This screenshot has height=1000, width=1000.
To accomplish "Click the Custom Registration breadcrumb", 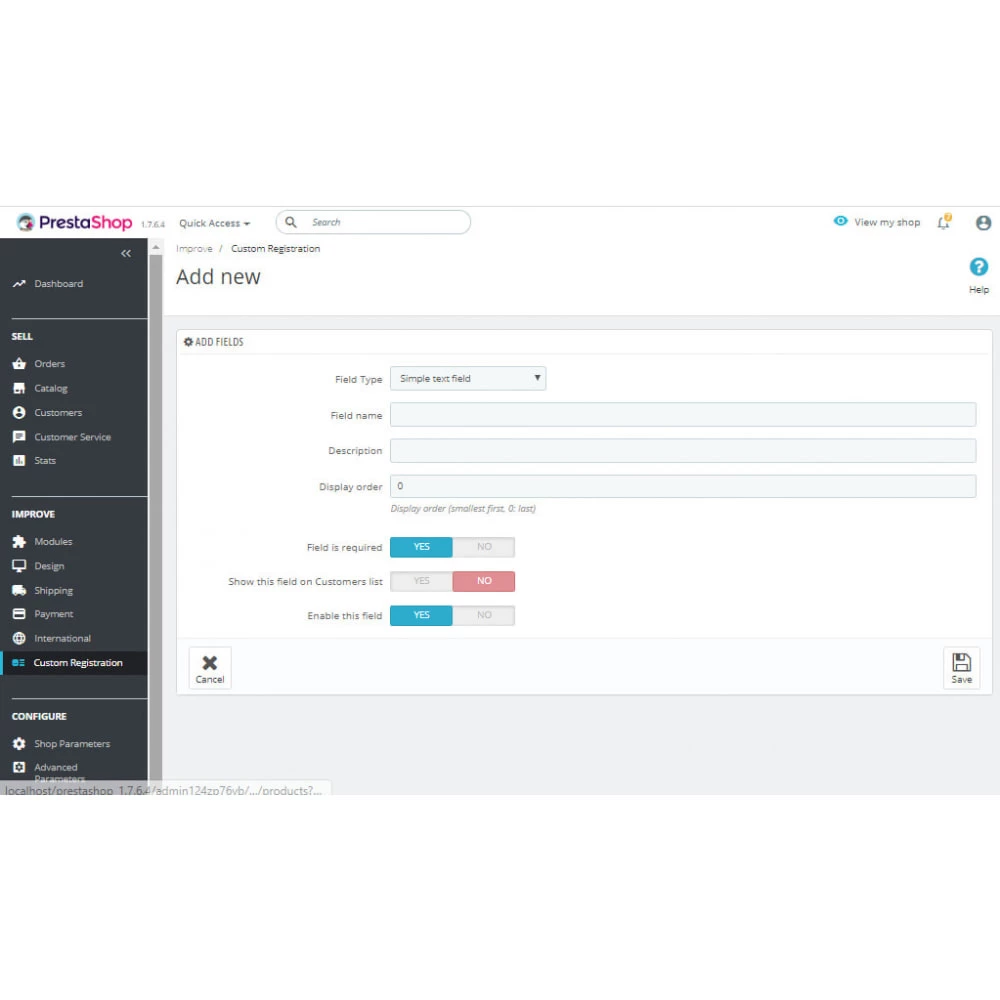I will tap(276, 249).
